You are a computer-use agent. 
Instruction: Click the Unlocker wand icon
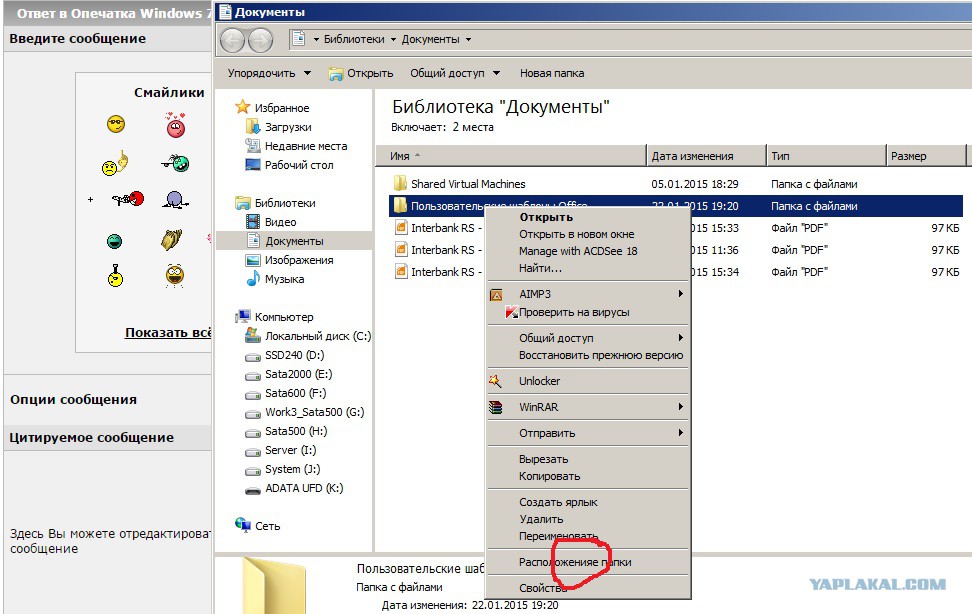coord(495,381)
